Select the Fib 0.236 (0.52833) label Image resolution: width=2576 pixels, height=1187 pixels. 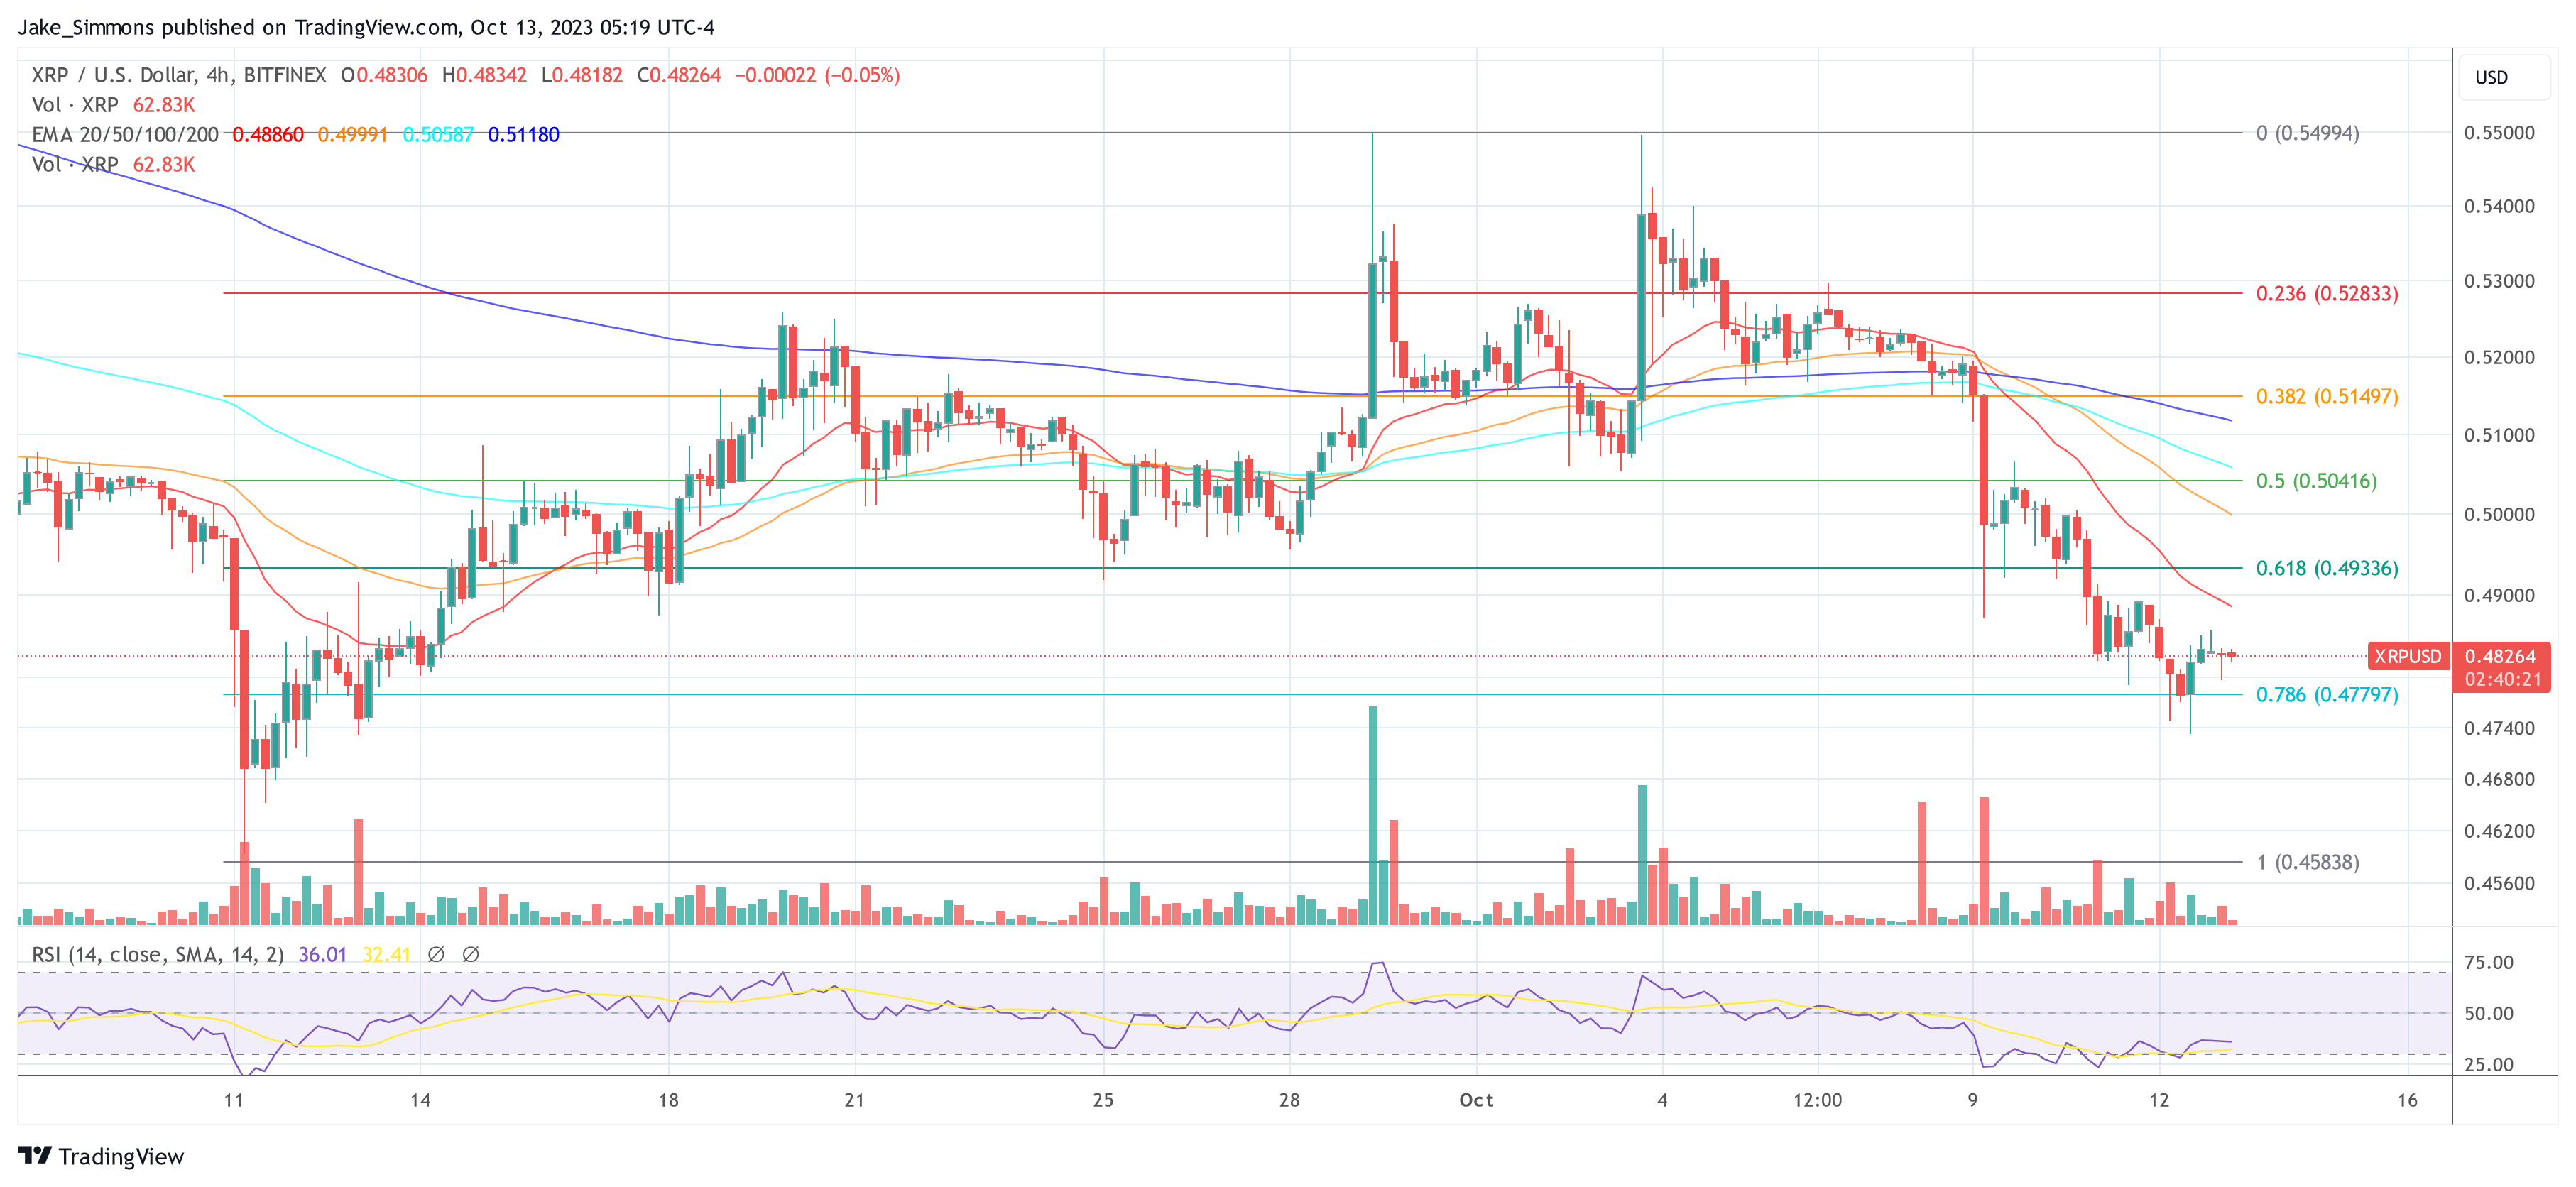(x=2326, y=293)
